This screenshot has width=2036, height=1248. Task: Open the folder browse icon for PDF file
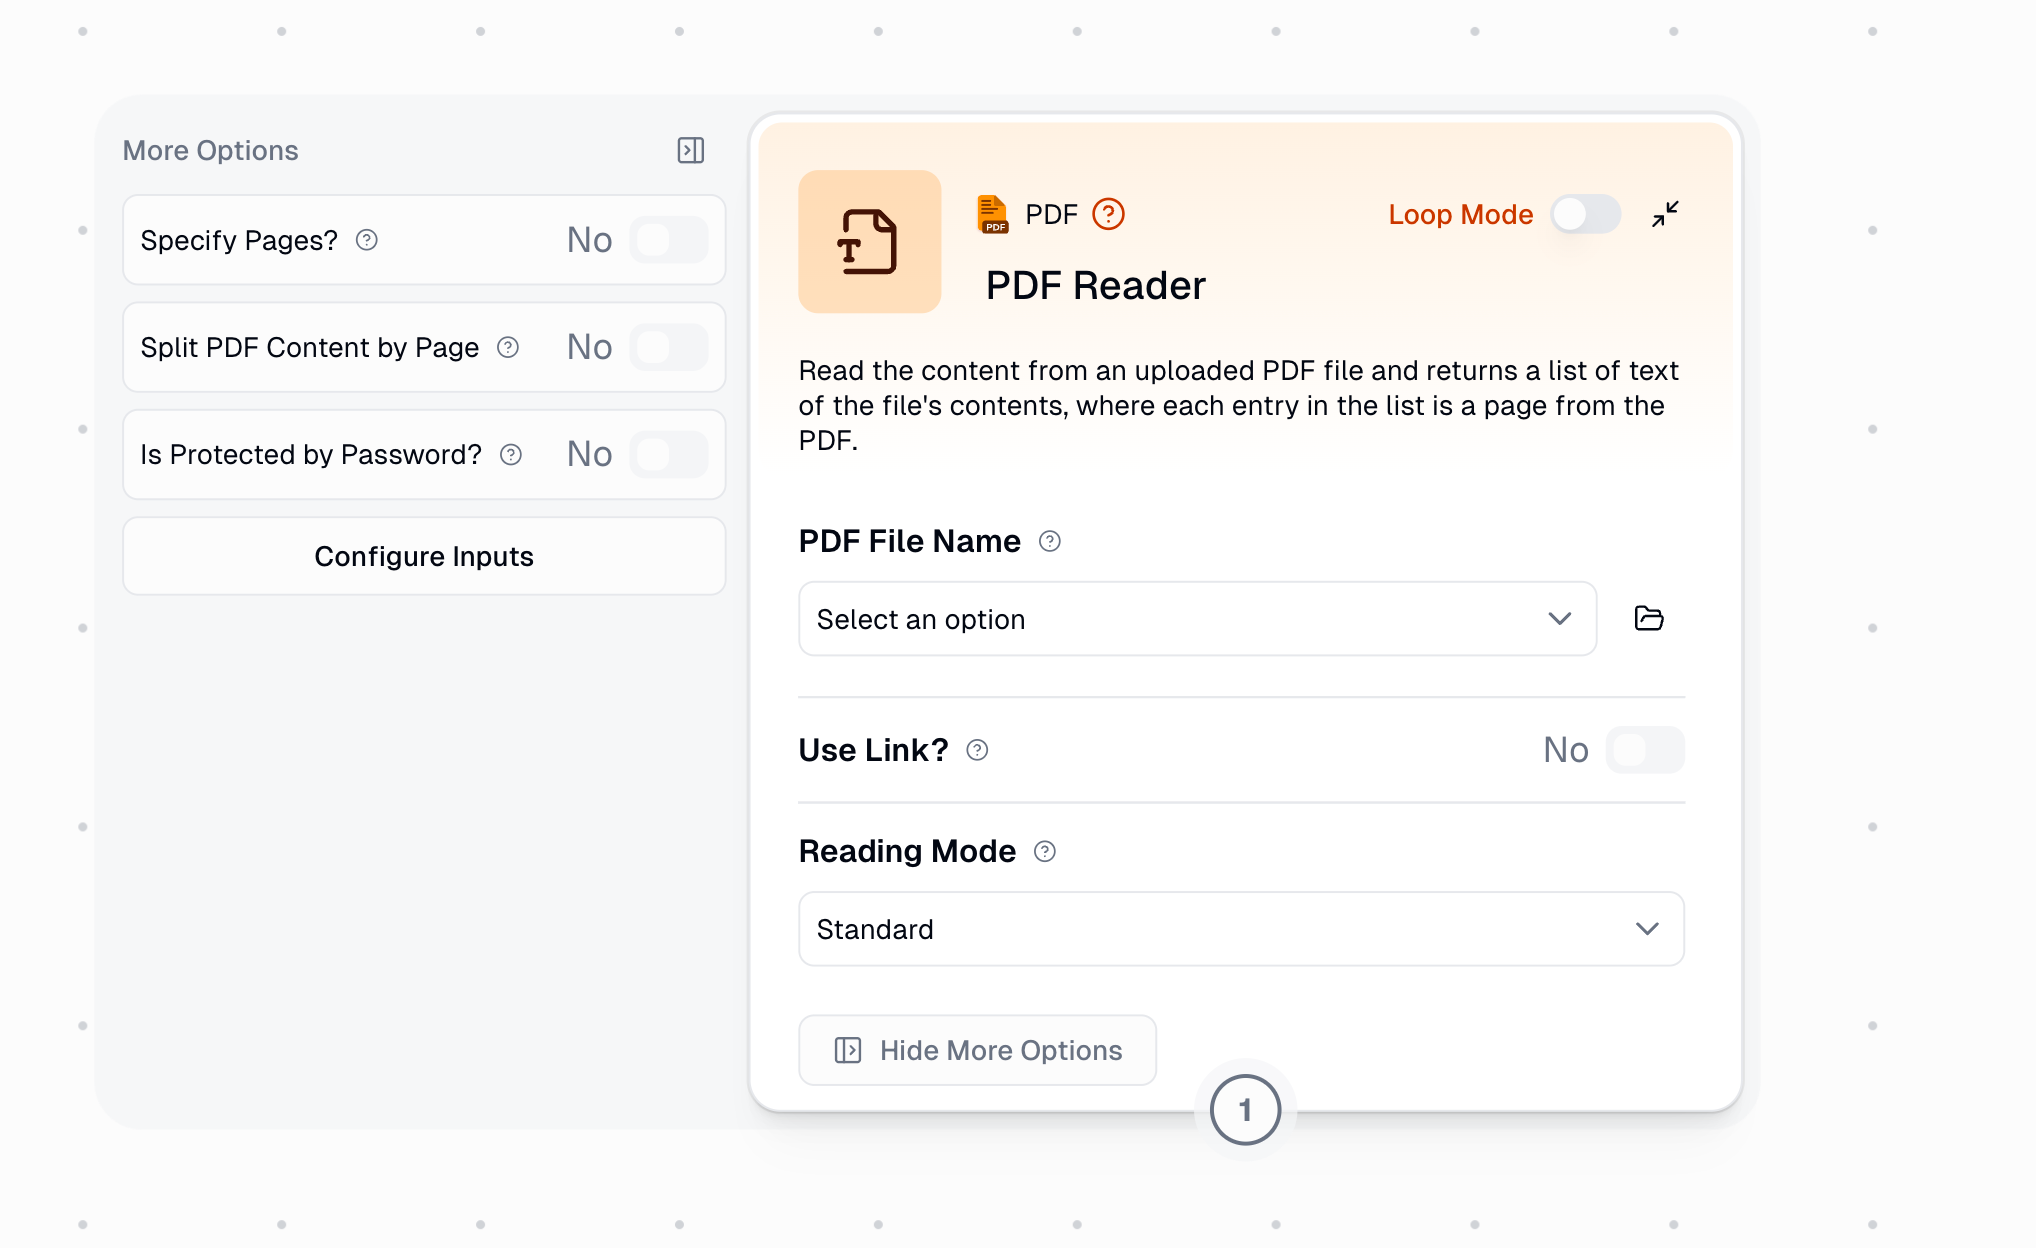(1648, 619)
